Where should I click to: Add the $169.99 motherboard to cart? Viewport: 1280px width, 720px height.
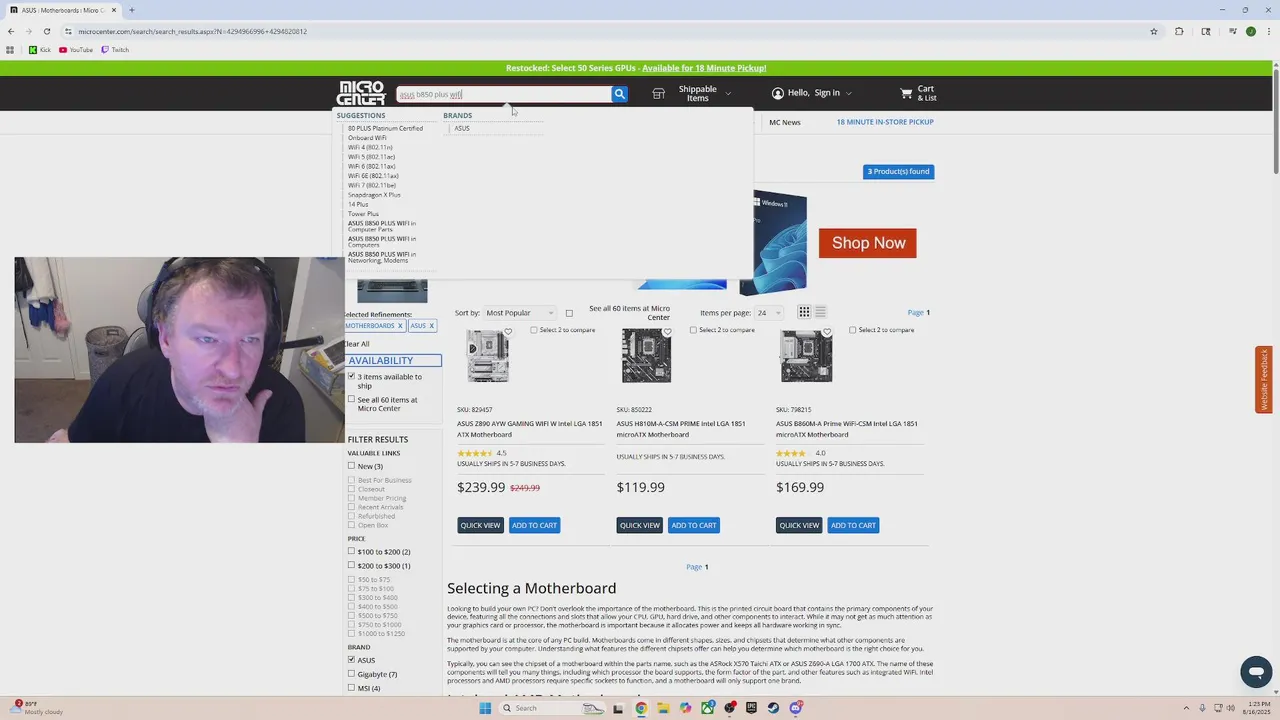point(853,525)
